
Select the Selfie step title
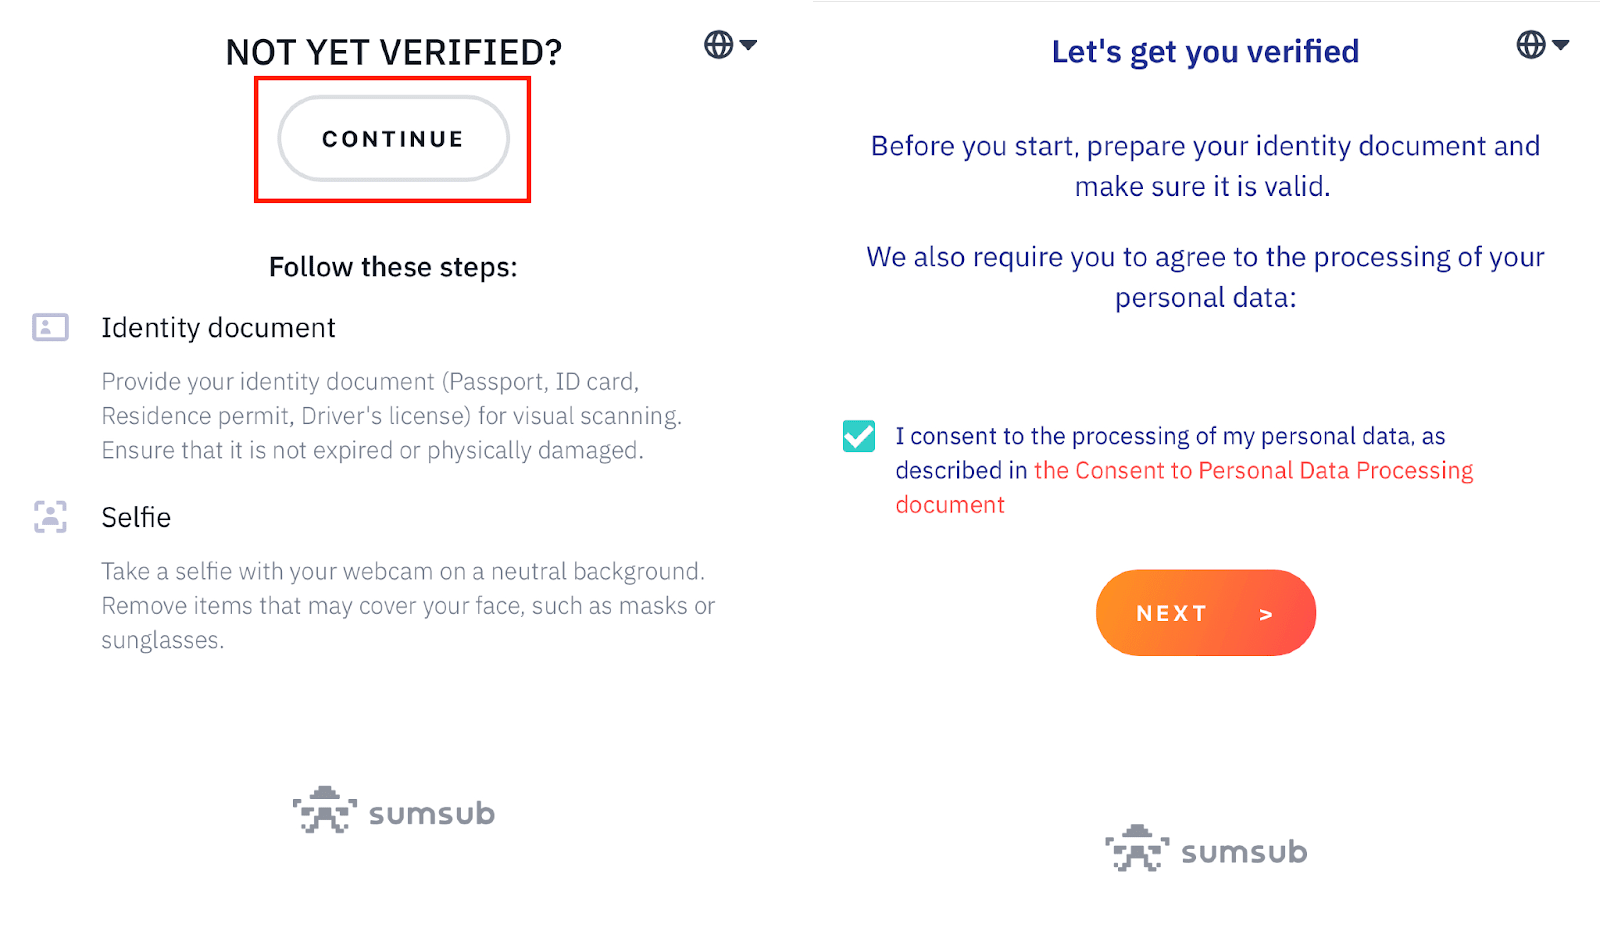click(136, 518)
